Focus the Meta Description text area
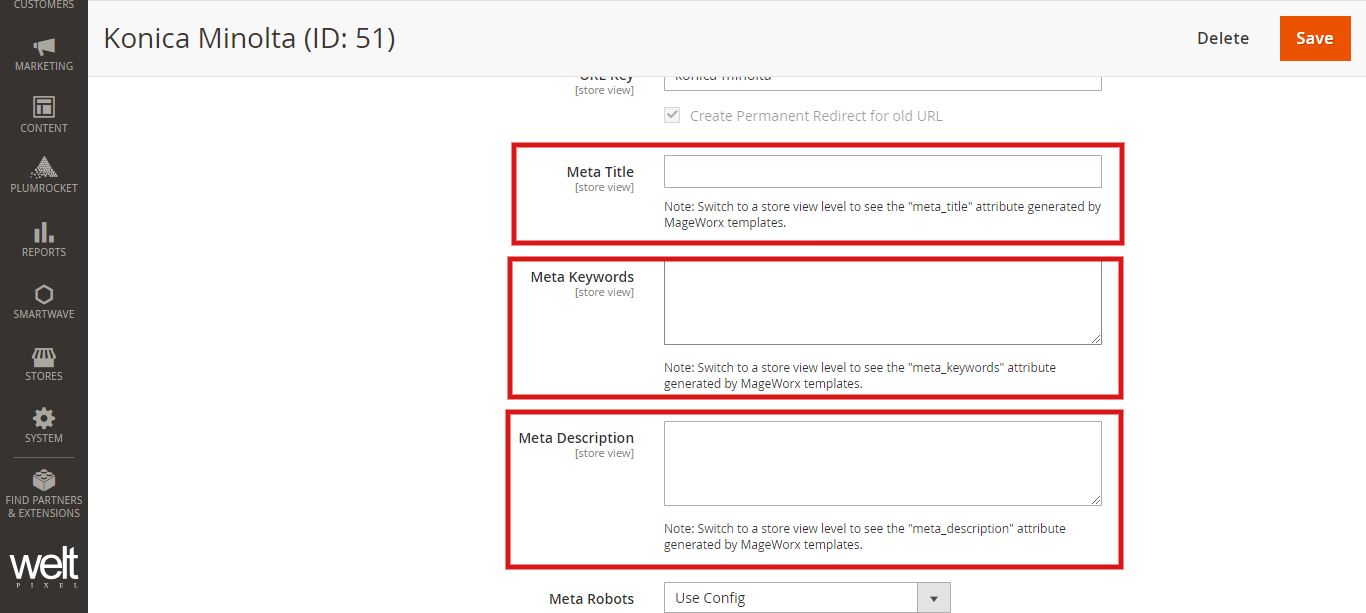Screen dimensions: 1366x613 (x=883, y=463)
